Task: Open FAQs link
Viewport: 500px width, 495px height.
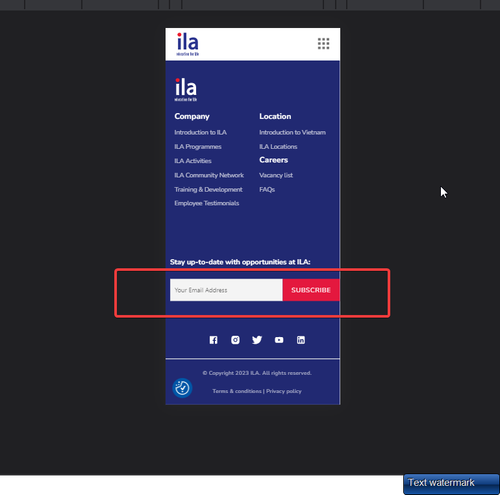Action: (267, 190)
